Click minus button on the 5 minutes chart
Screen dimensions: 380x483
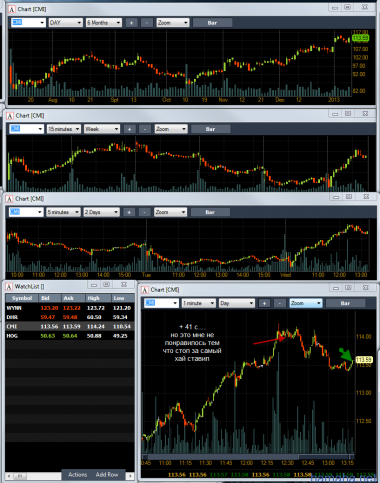(144, 212)
